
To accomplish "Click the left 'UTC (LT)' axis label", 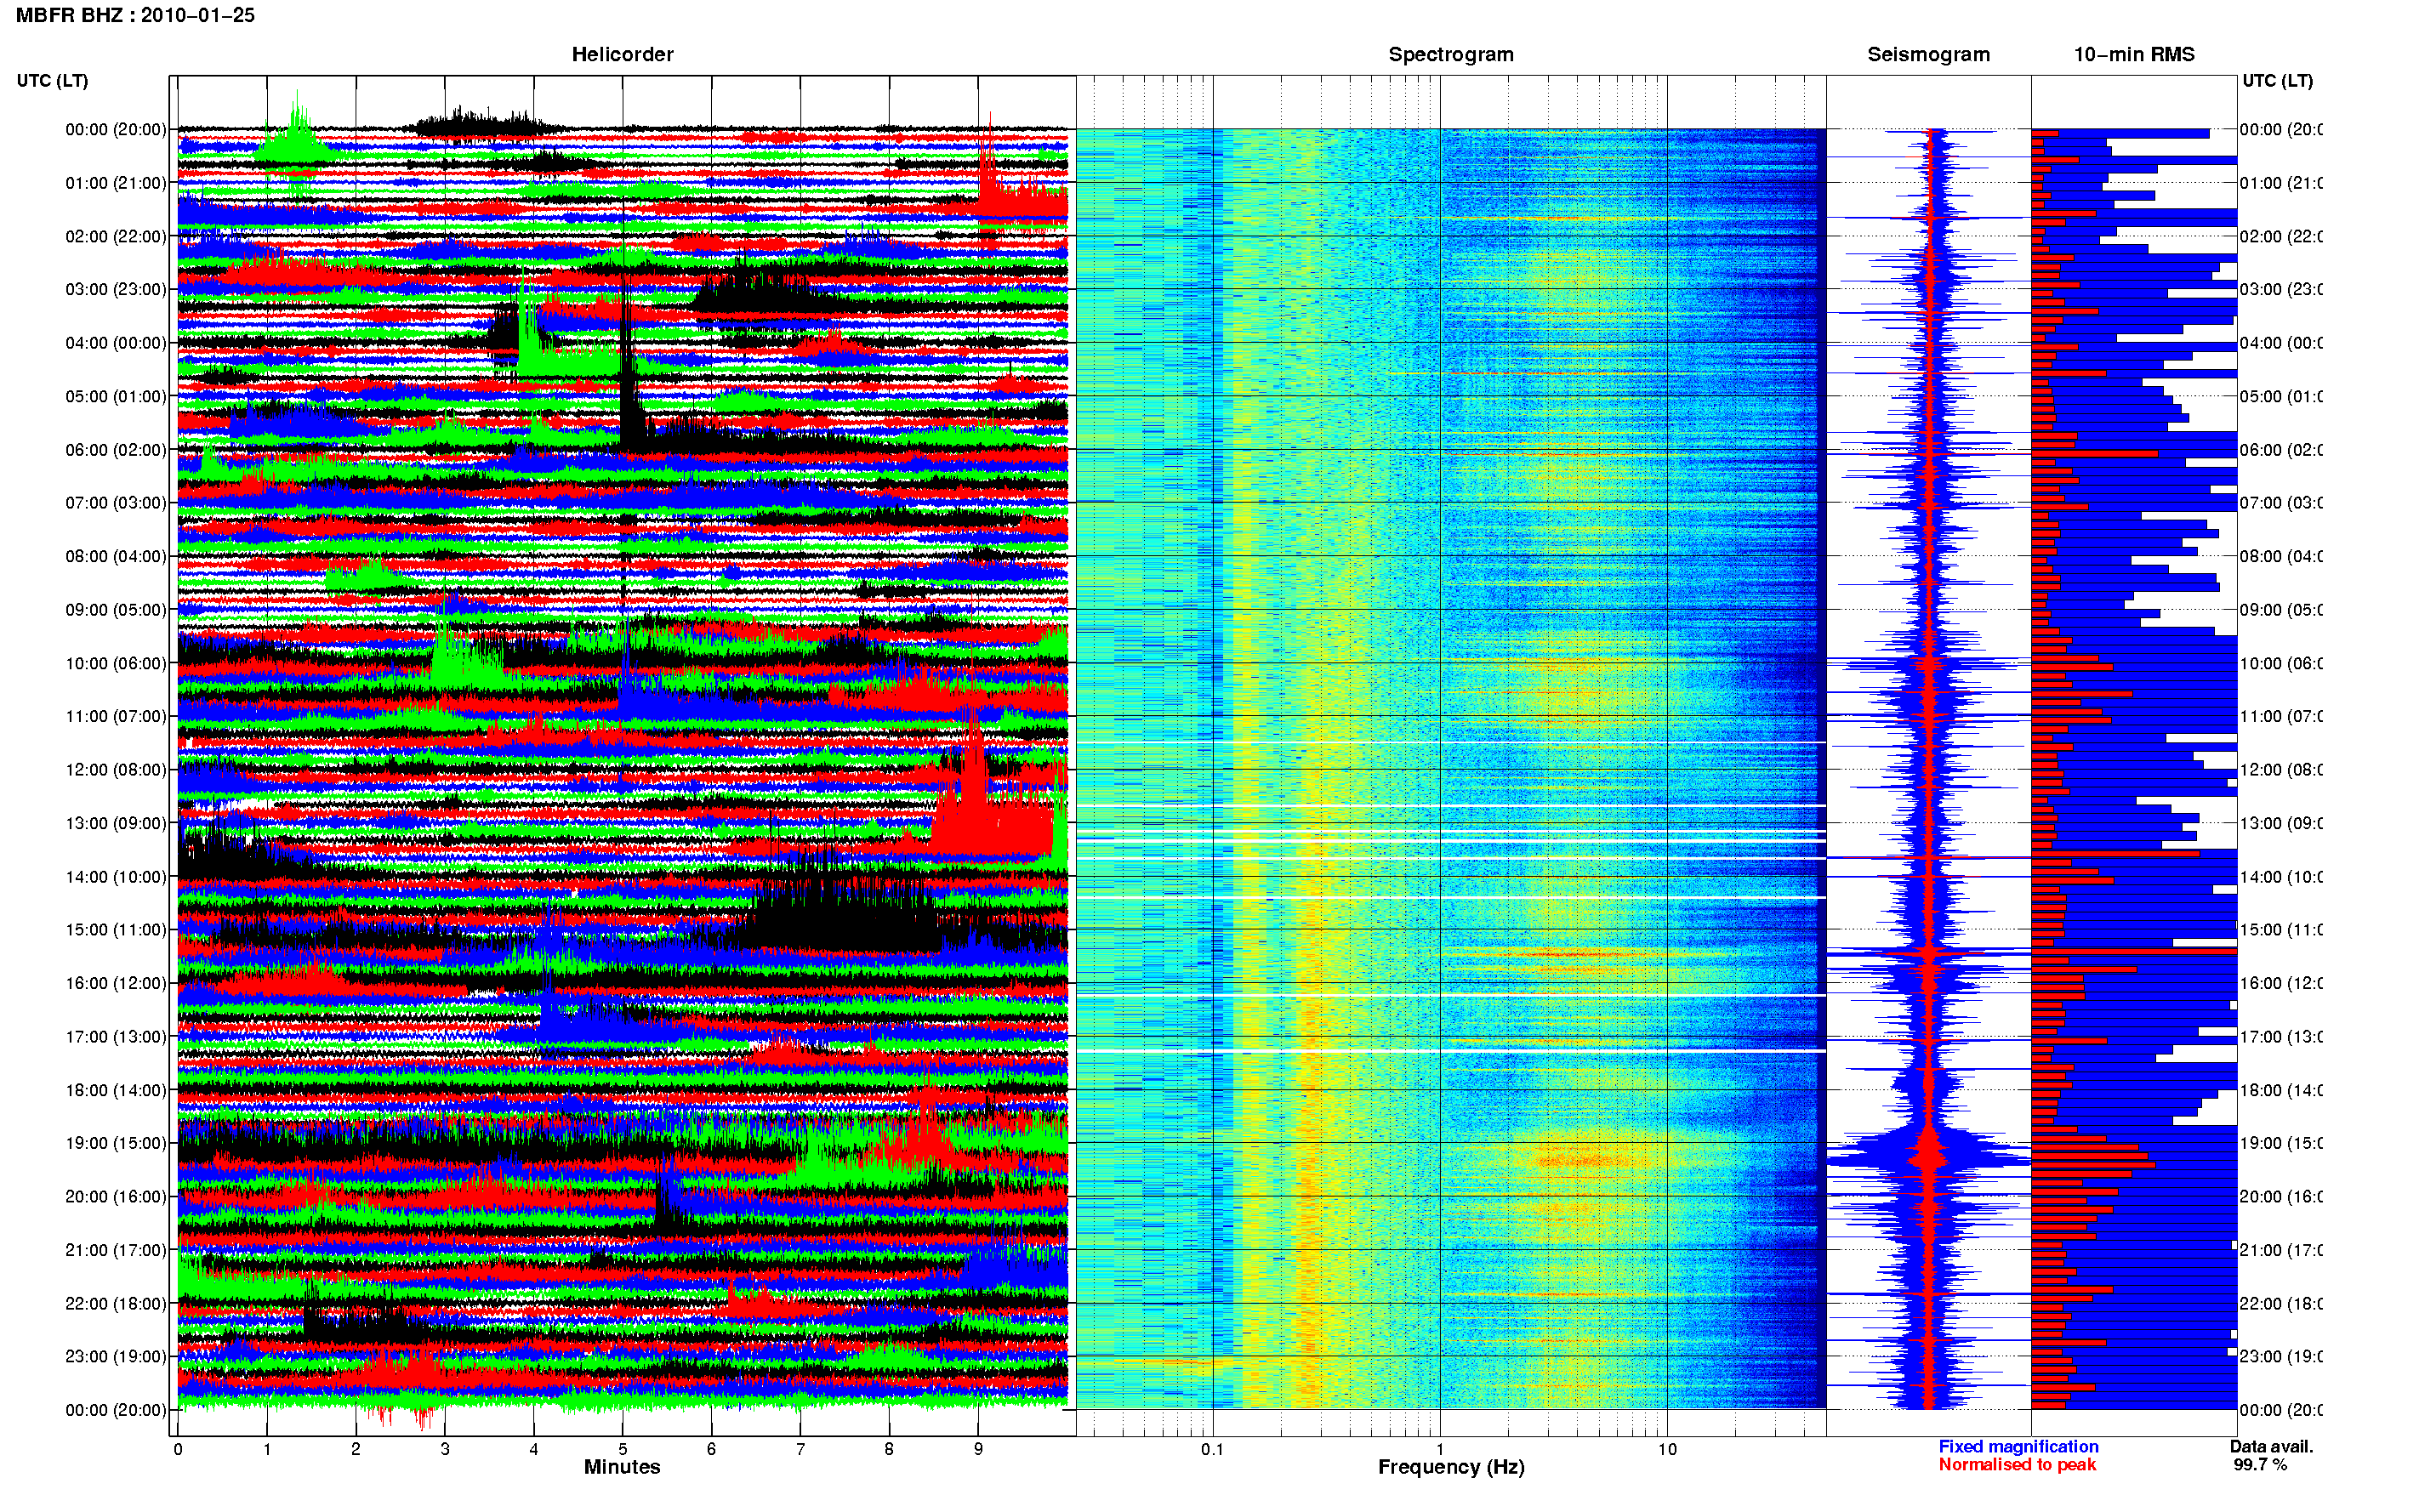I will coord(52,80).
